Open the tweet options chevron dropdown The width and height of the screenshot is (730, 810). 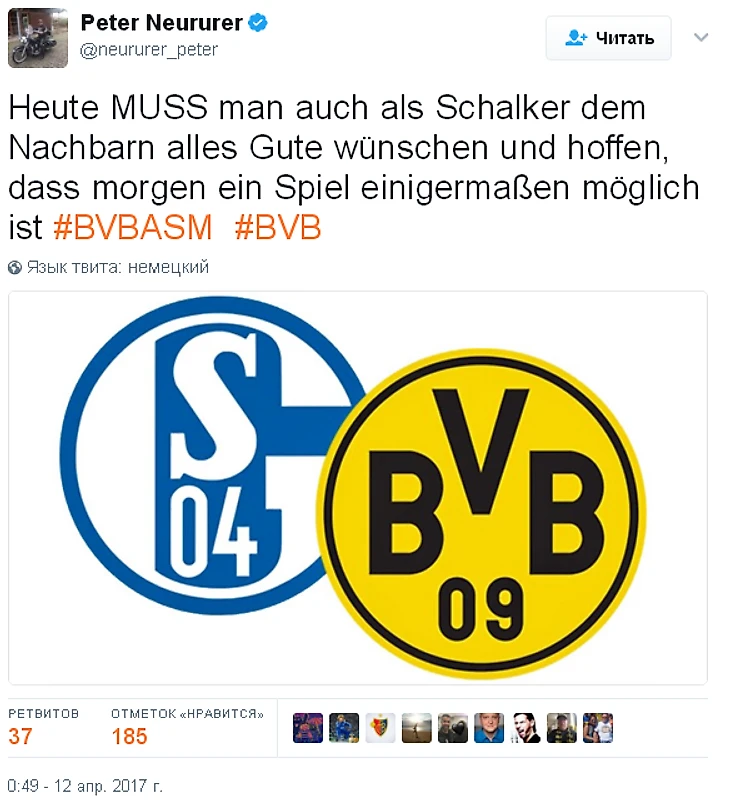coord(701,37)
